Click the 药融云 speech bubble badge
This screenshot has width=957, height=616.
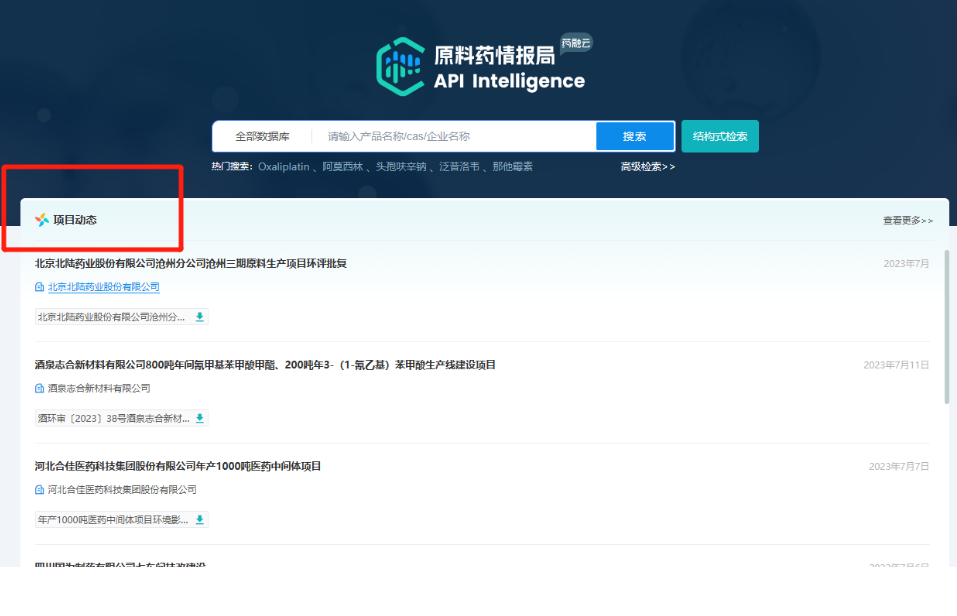tap(576, 43)
